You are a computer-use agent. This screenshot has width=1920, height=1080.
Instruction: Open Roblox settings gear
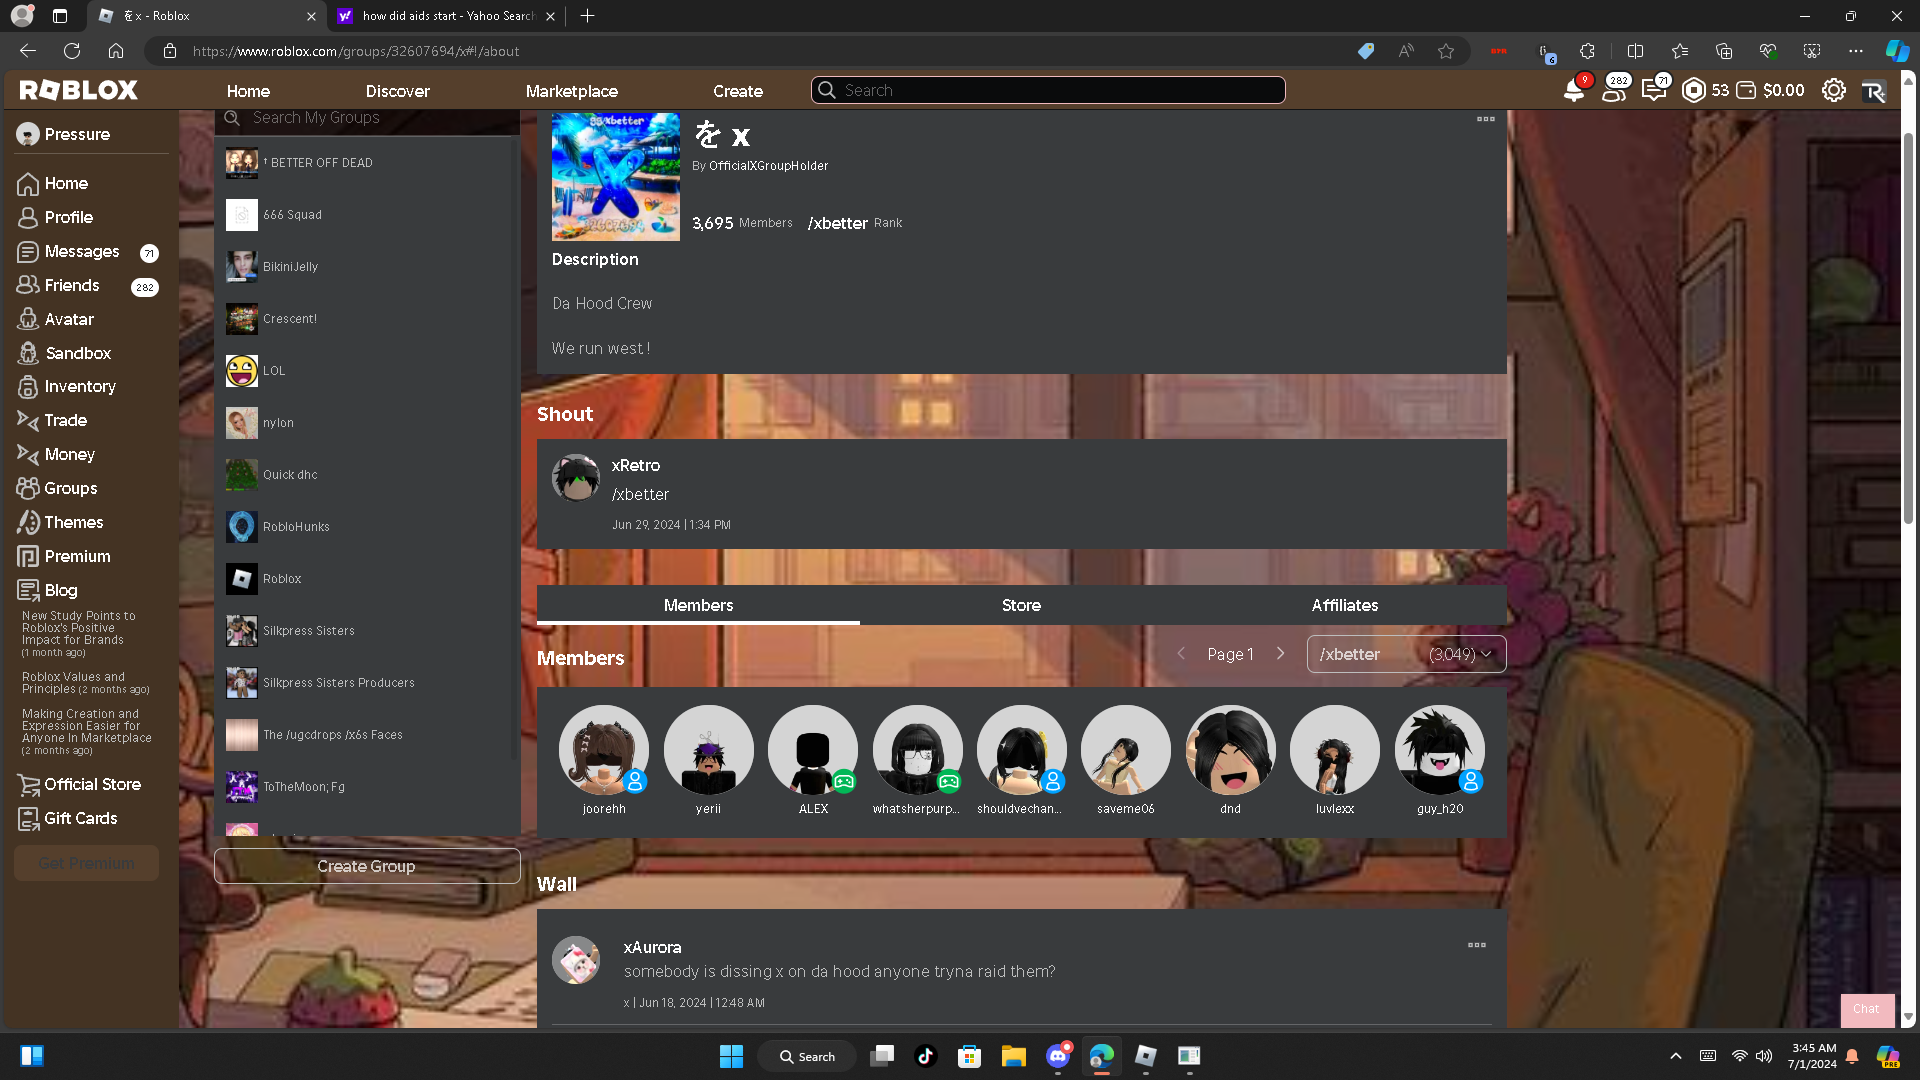[x=1833, y=90]
